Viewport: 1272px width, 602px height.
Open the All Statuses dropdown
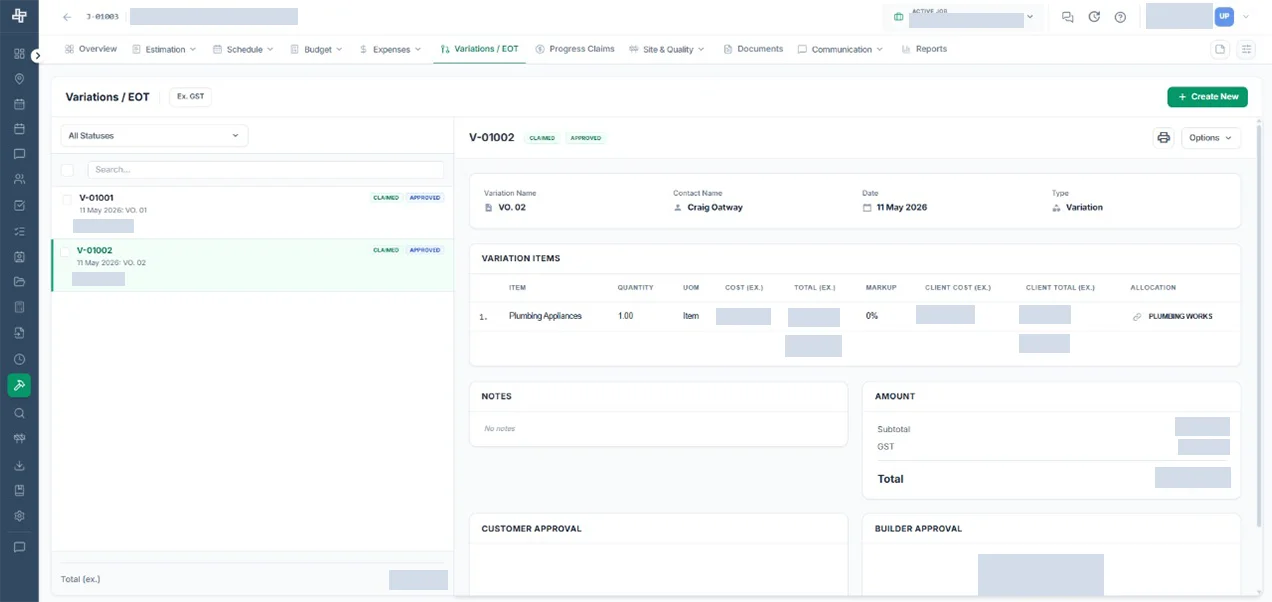[154, 136]
